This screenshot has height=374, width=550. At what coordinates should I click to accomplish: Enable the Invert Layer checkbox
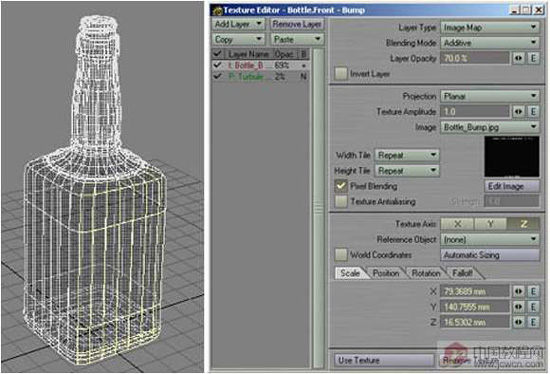[x=341, y=74]
